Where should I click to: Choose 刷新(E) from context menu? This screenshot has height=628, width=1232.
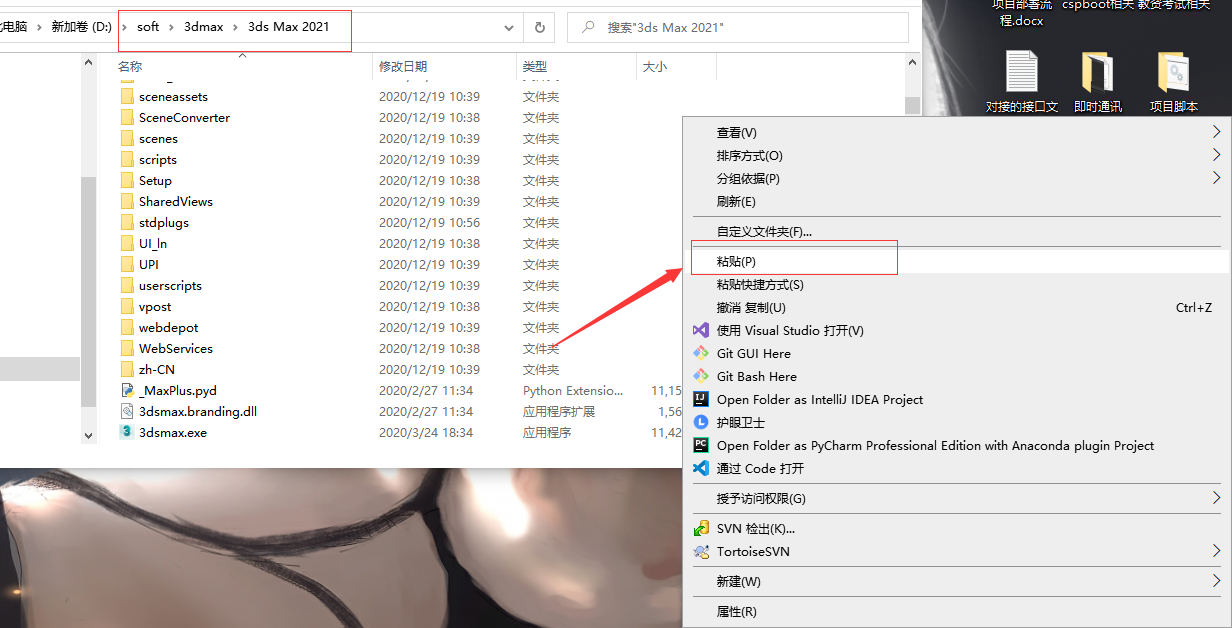[x=957, y=201]
